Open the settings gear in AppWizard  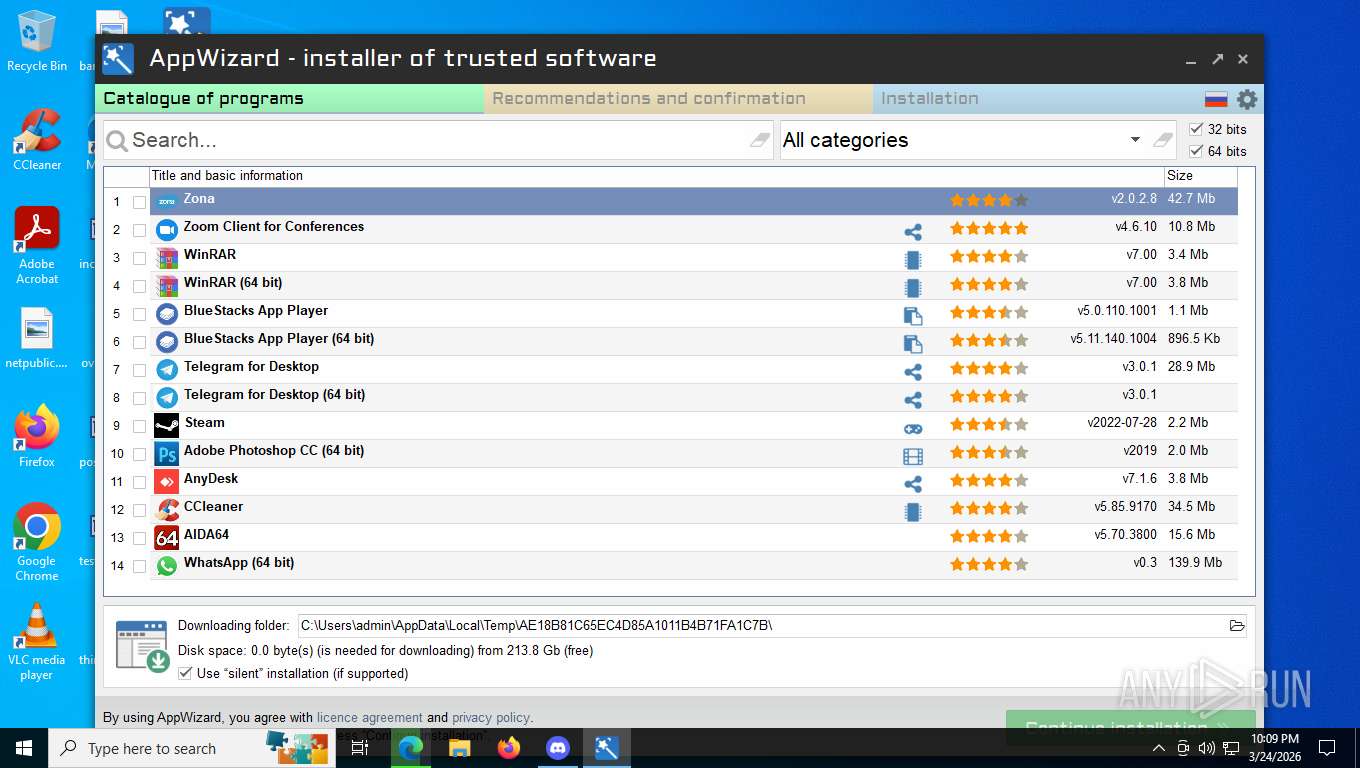click(x=1247, y=99)
